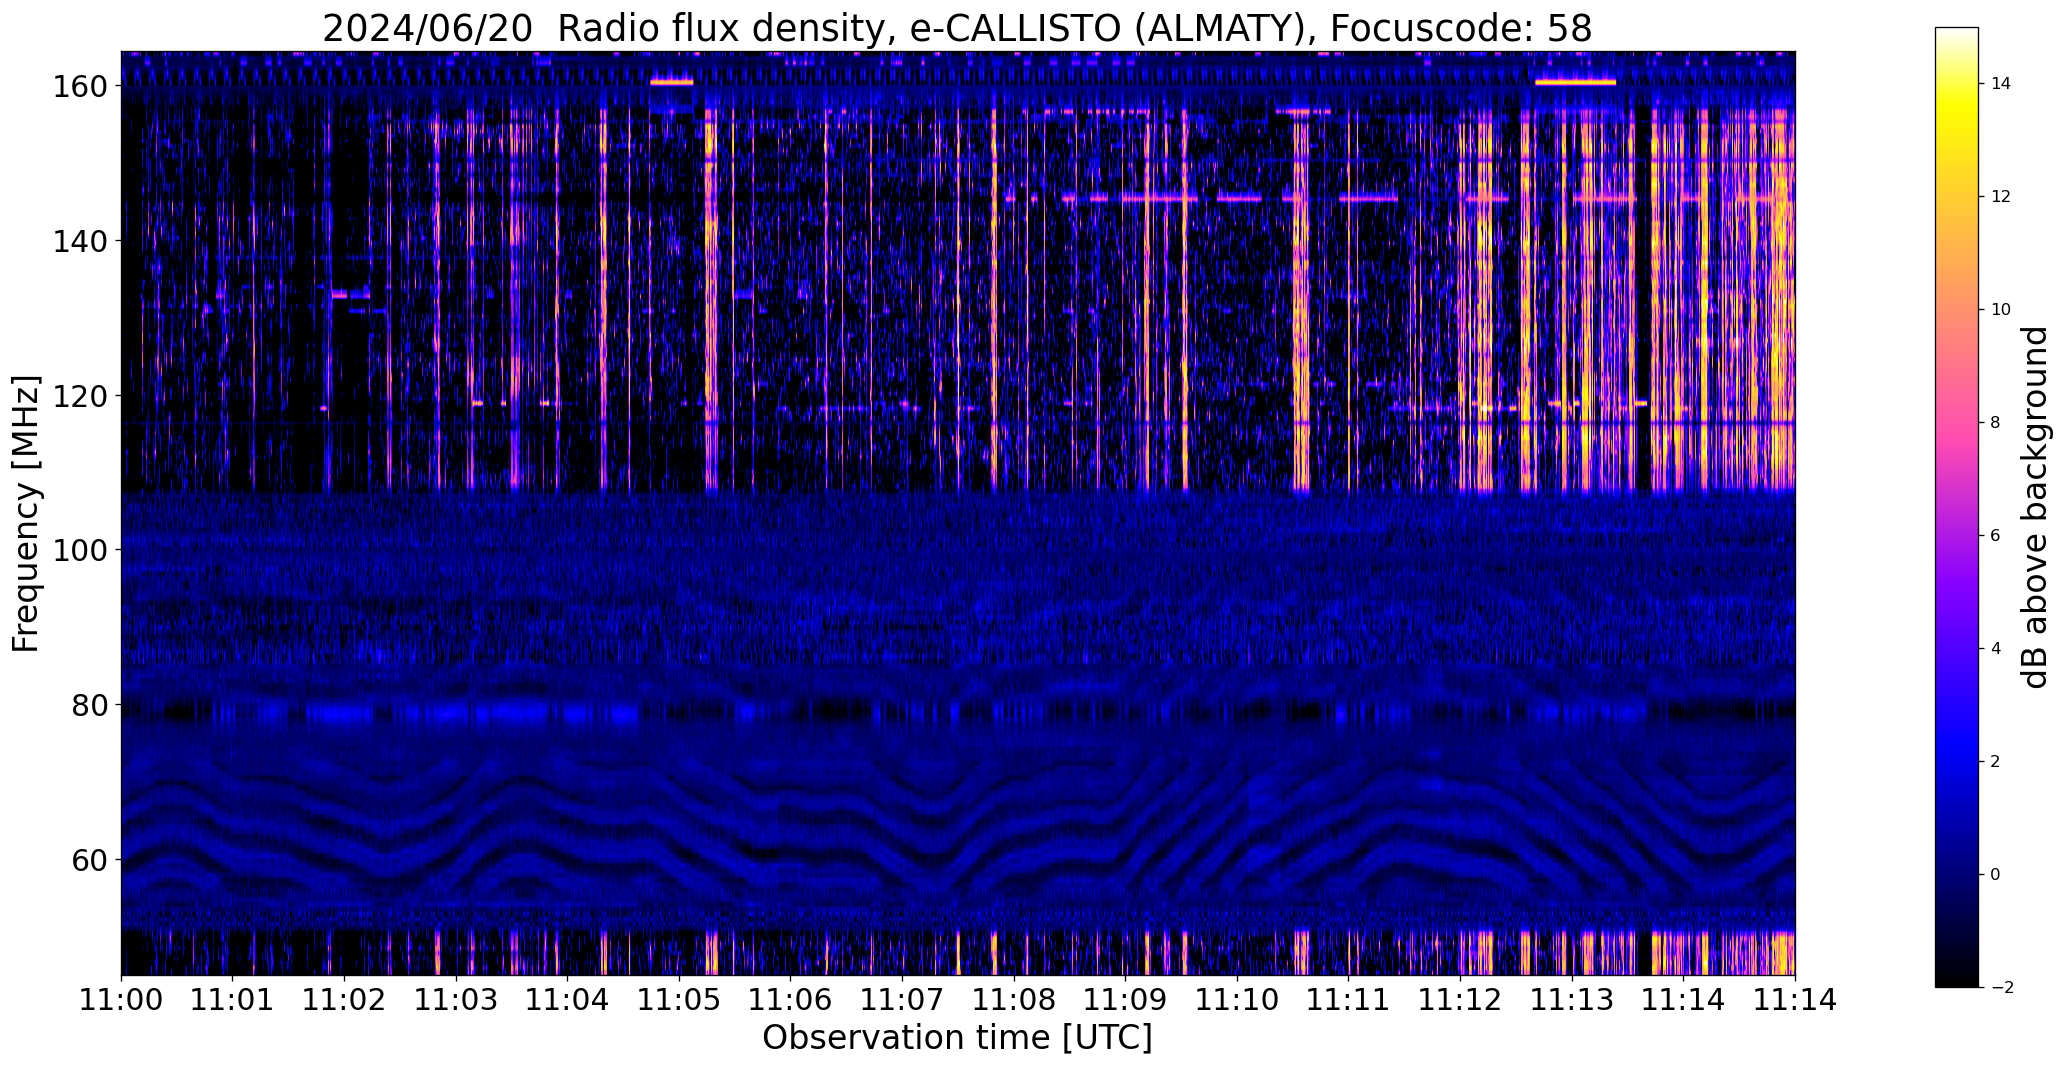Click the 11:12 time tick label
Image resolution: width=2066 pixels, height=1067 pixels.
(1461, 1000)
